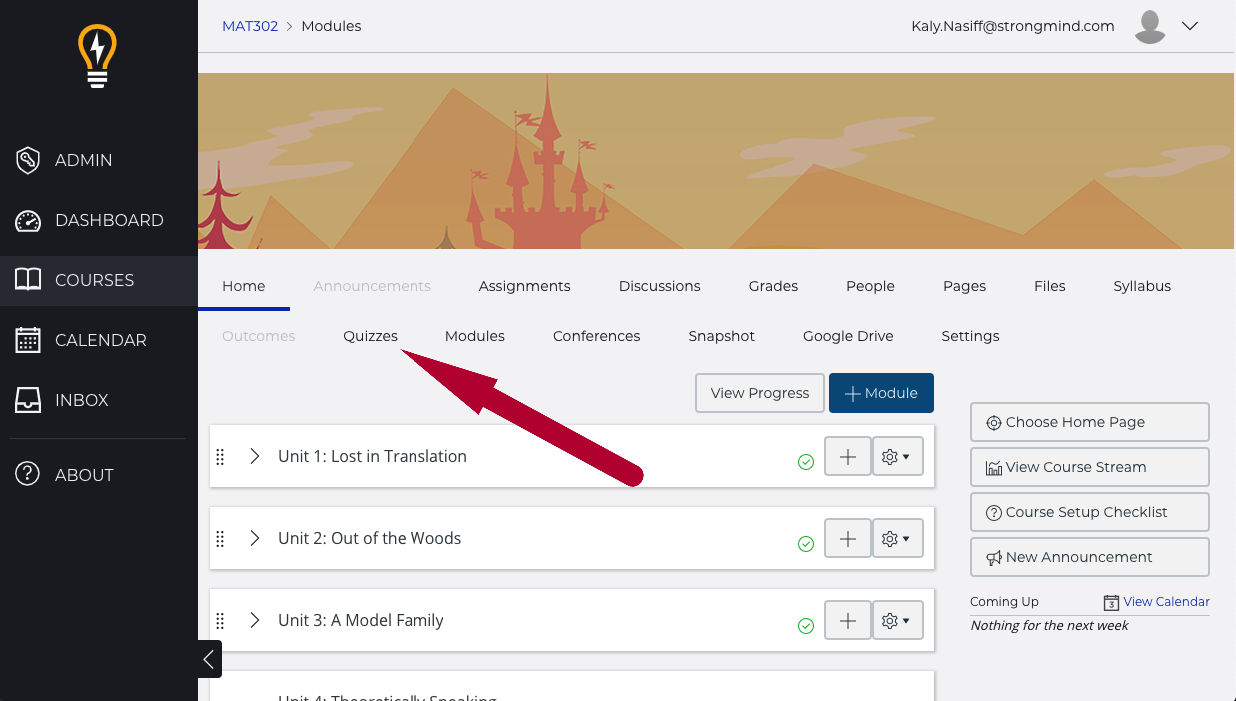Click the lightbulb logo icon
This screenshot has width=1236, height=701.
click(97, 57)
